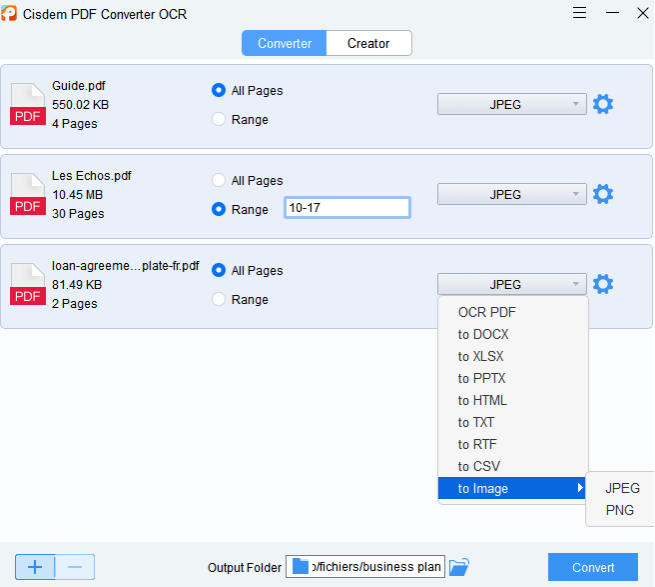Click the loan-agreement PDF file icon
Image resolution: width=655 pixels, height=587 pixels.
28,284
